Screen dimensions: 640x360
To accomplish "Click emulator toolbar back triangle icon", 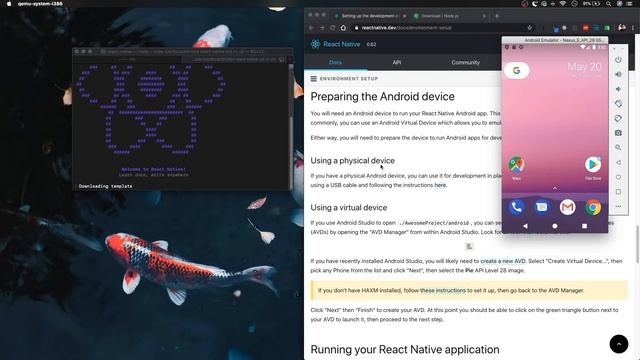I will (x=618, y=162).
